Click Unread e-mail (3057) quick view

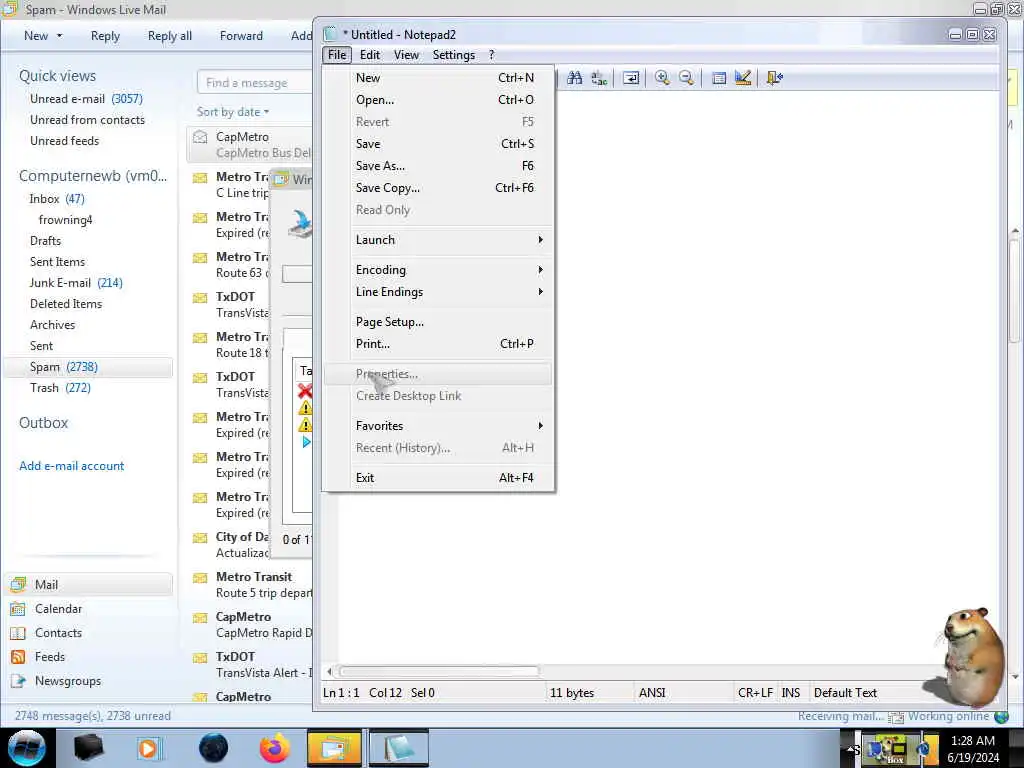(x=86, y=99)
